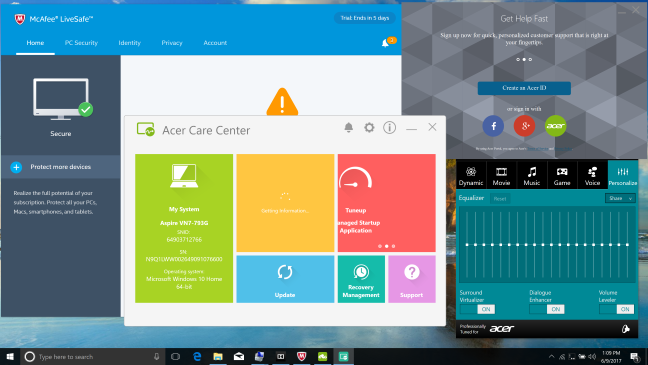This screenshot has width=648, height=365.
Task: Toggle Dialogue Enhancer switch
Action: coord(547,309)
